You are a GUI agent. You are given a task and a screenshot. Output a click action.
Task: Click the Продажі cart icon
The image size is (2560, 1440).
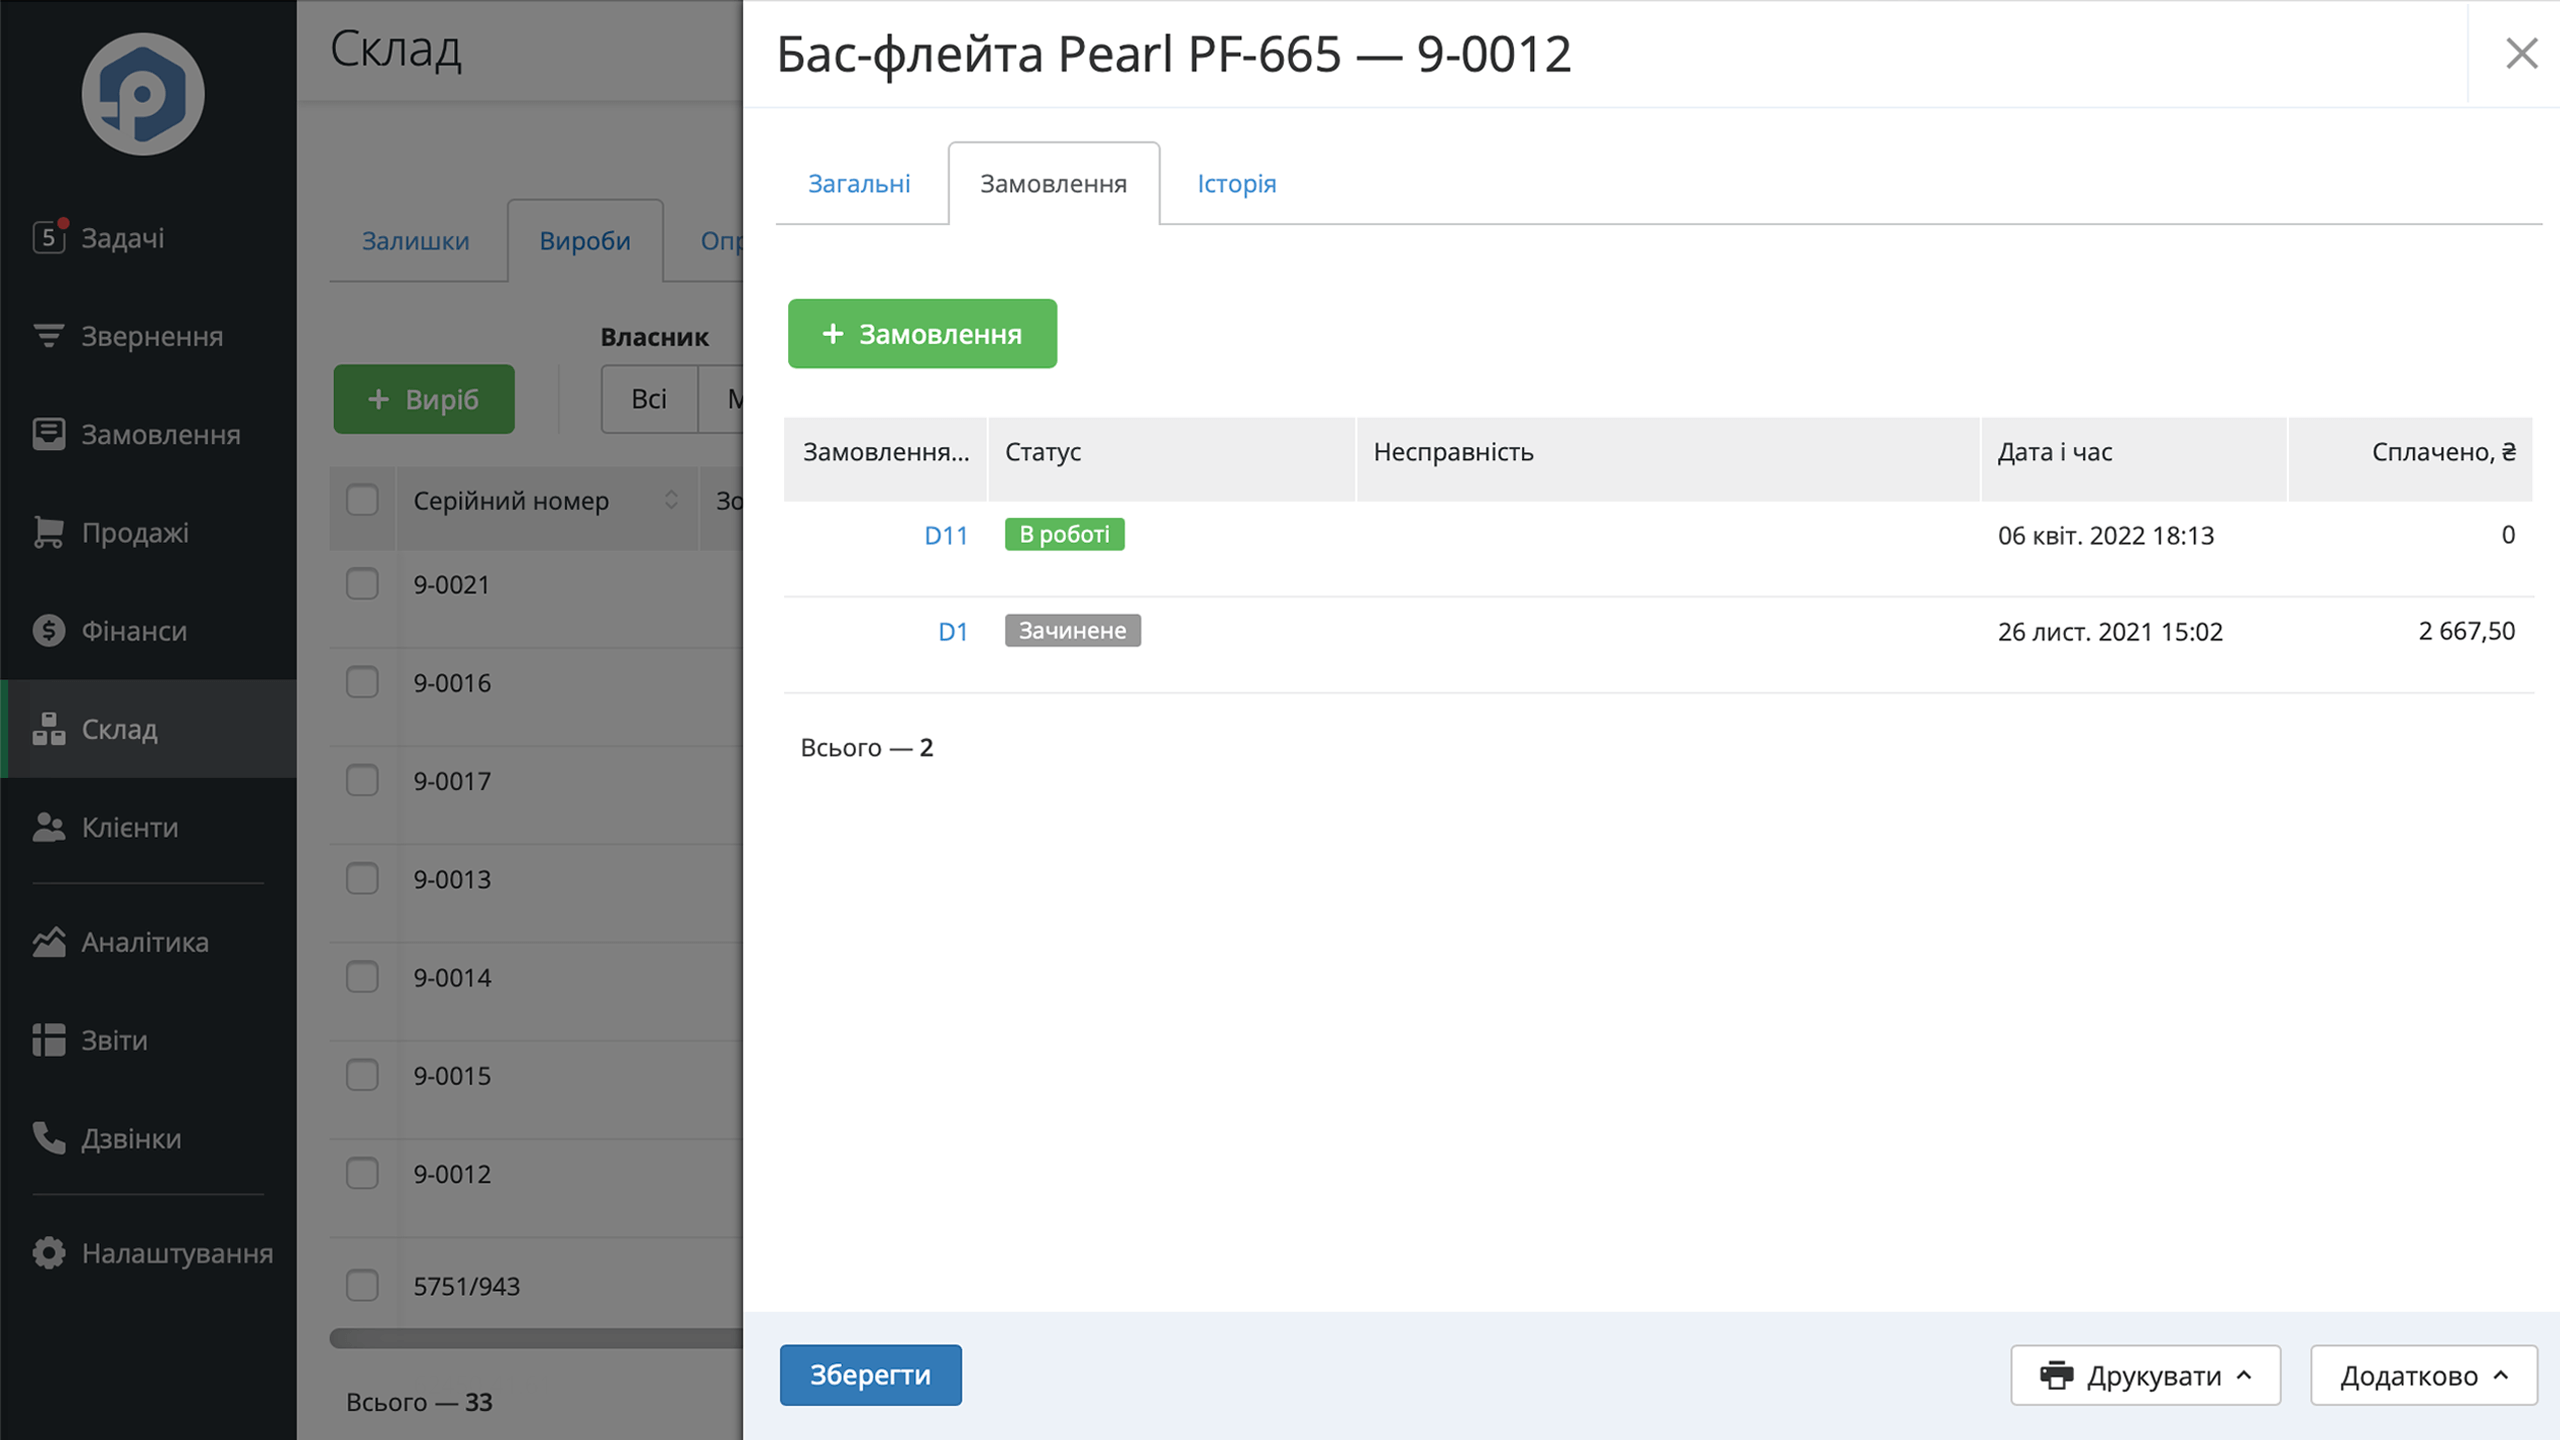(x=48, y=532)
